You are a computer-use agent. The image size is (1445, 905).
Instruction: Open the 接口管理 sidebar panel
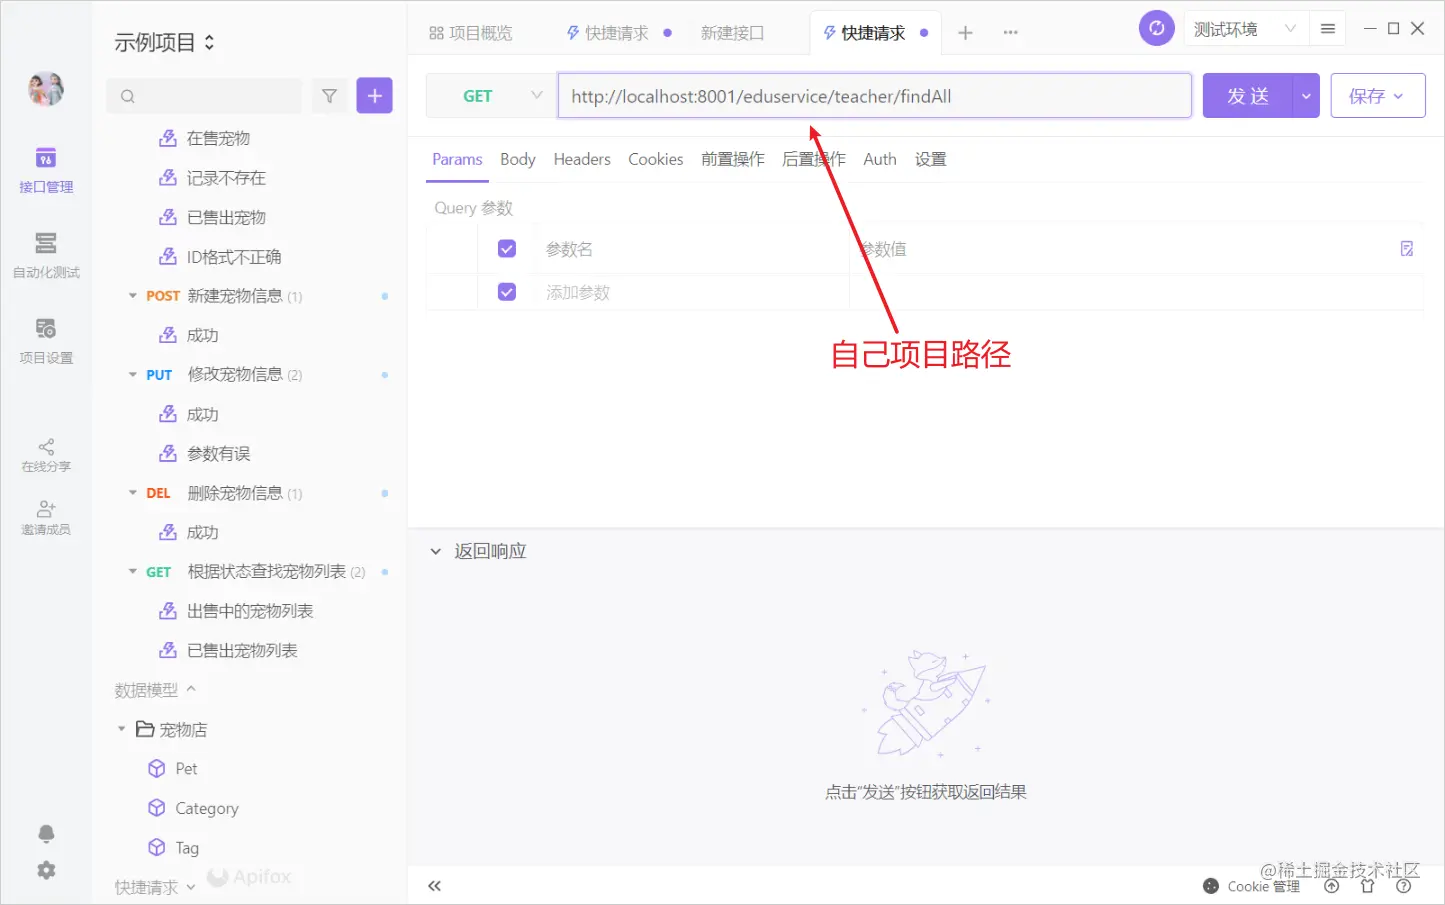(x=45, y=168)
